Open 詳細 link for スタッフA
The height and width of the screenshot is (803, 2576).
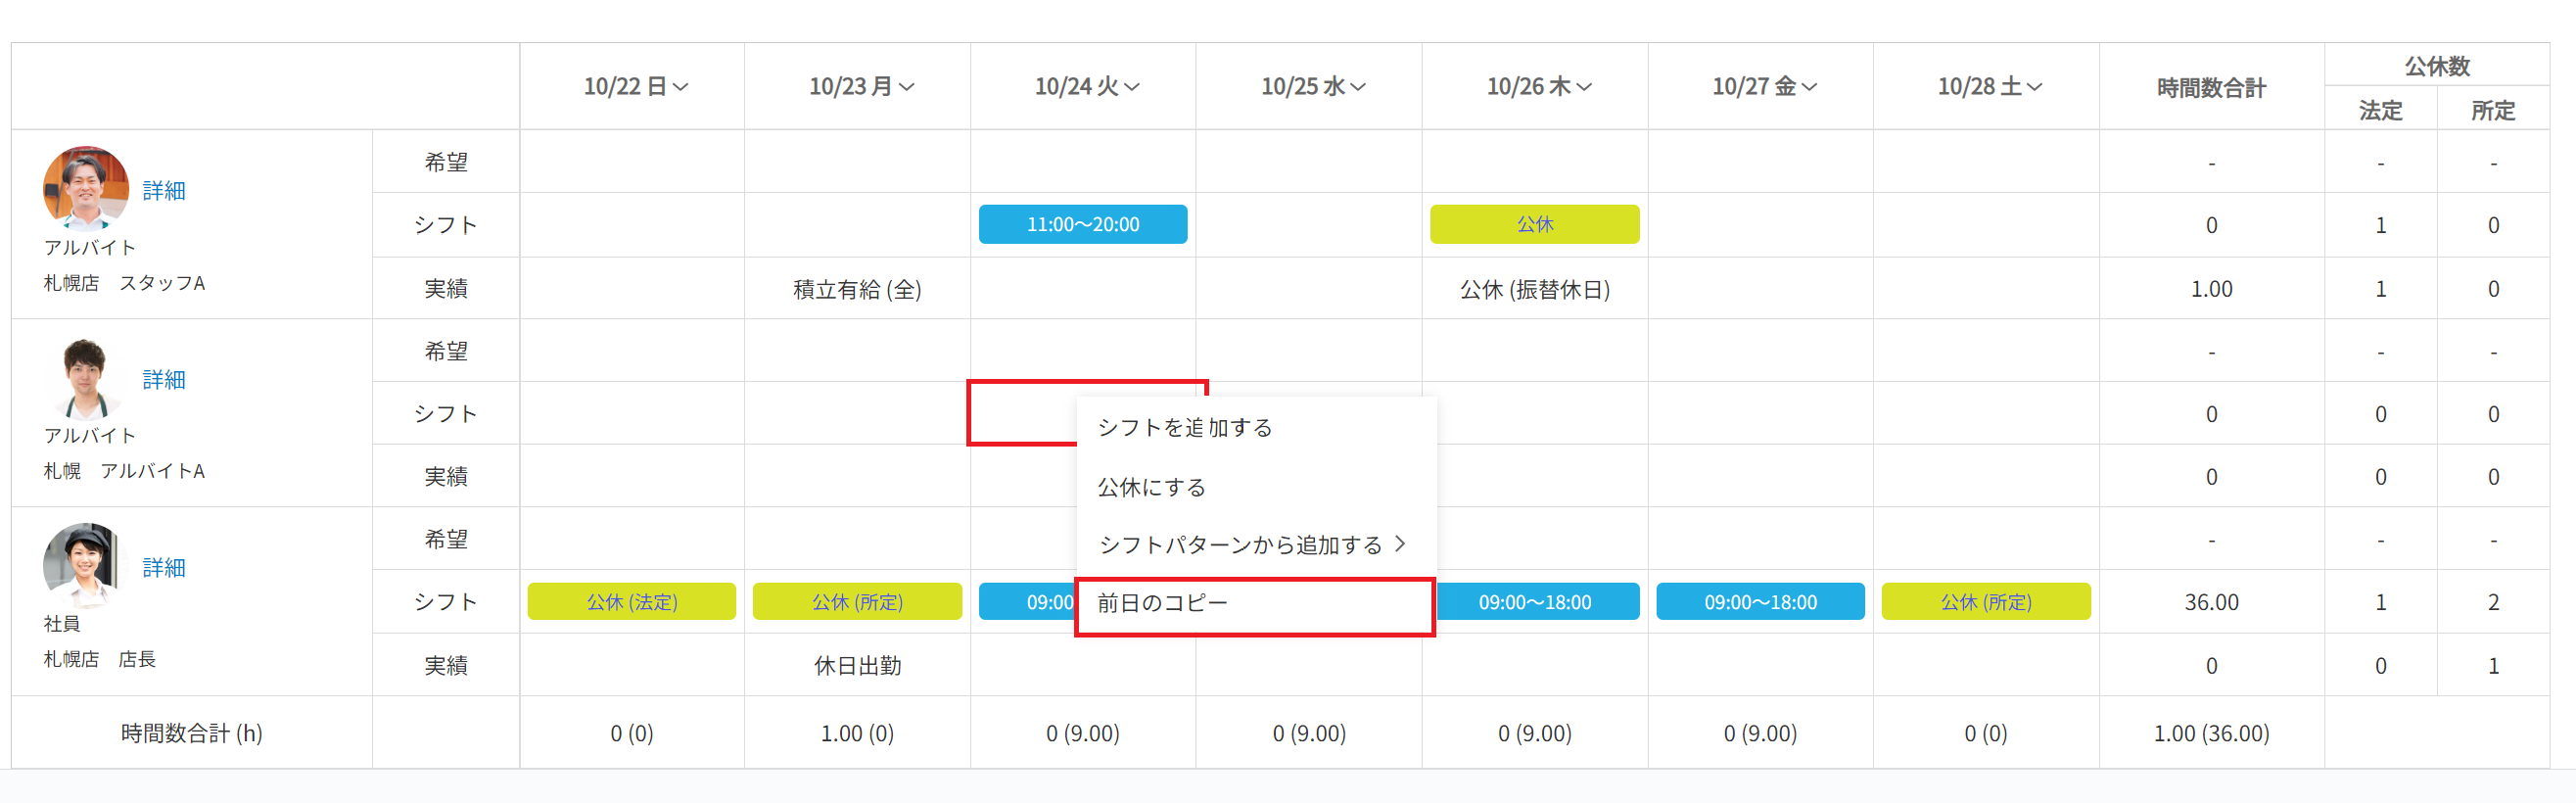tap(164, 191)
